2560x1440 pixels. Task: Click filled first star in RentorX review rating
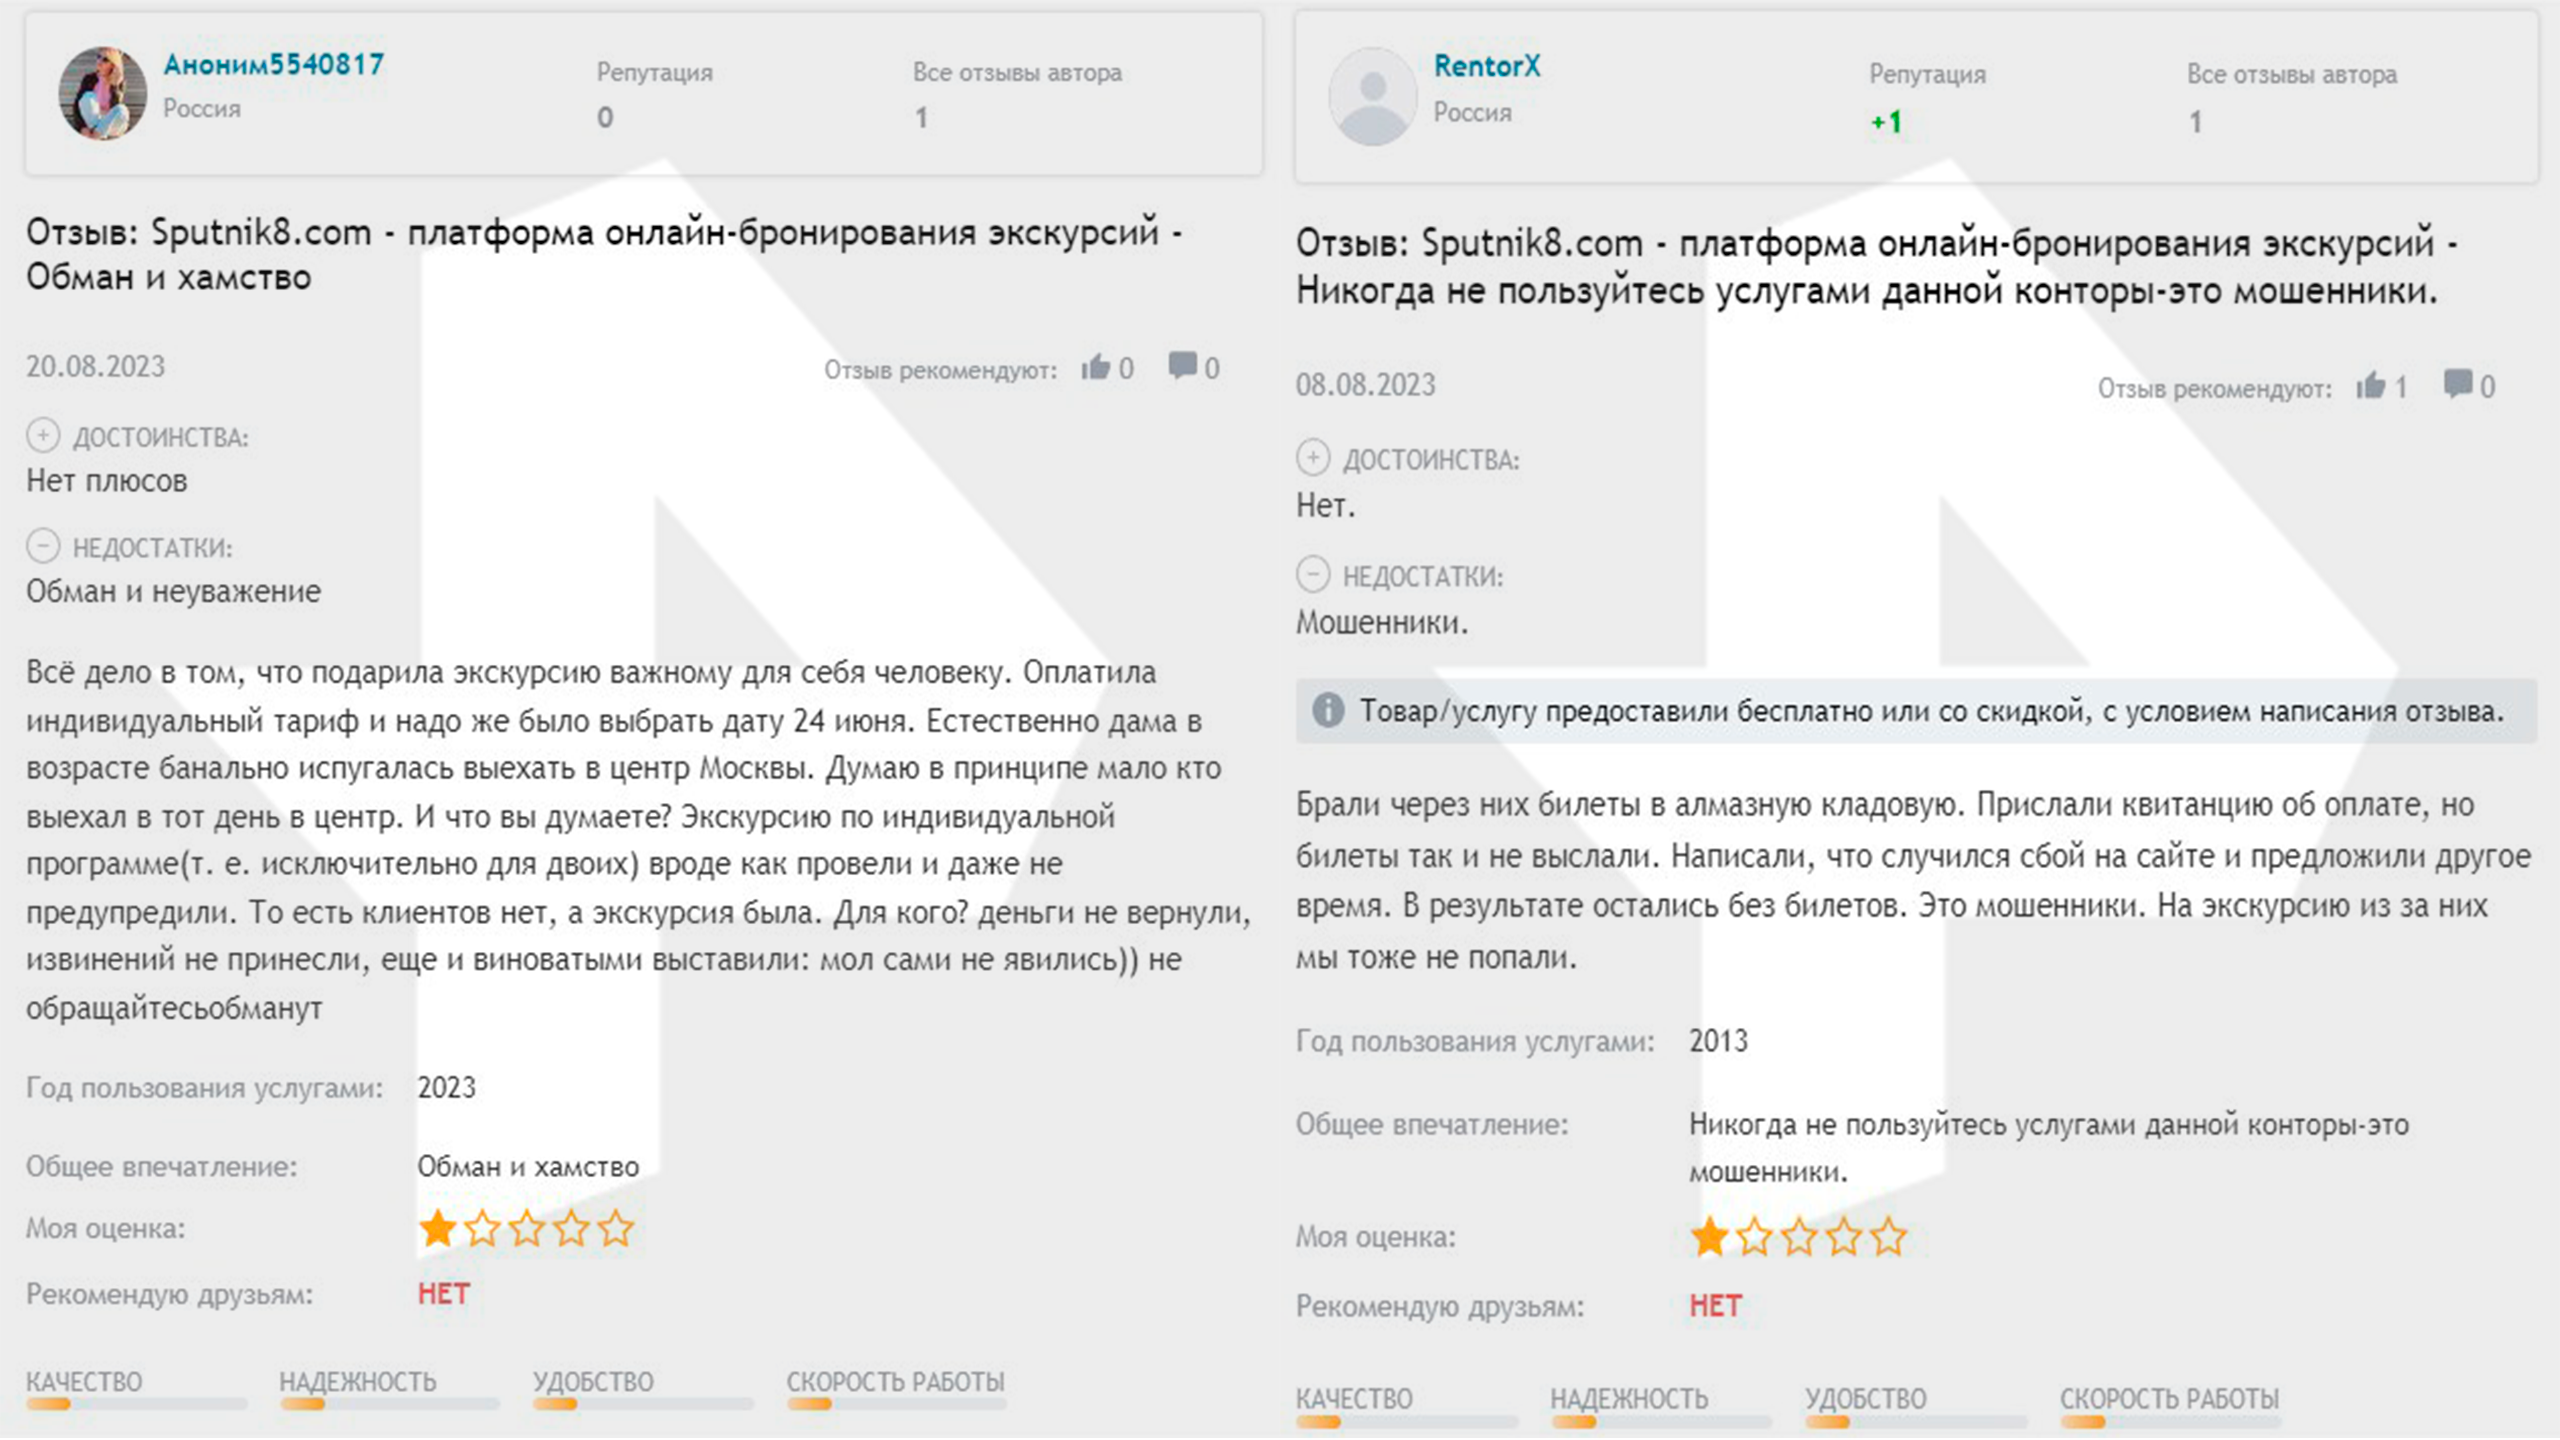[1710, 1237]
